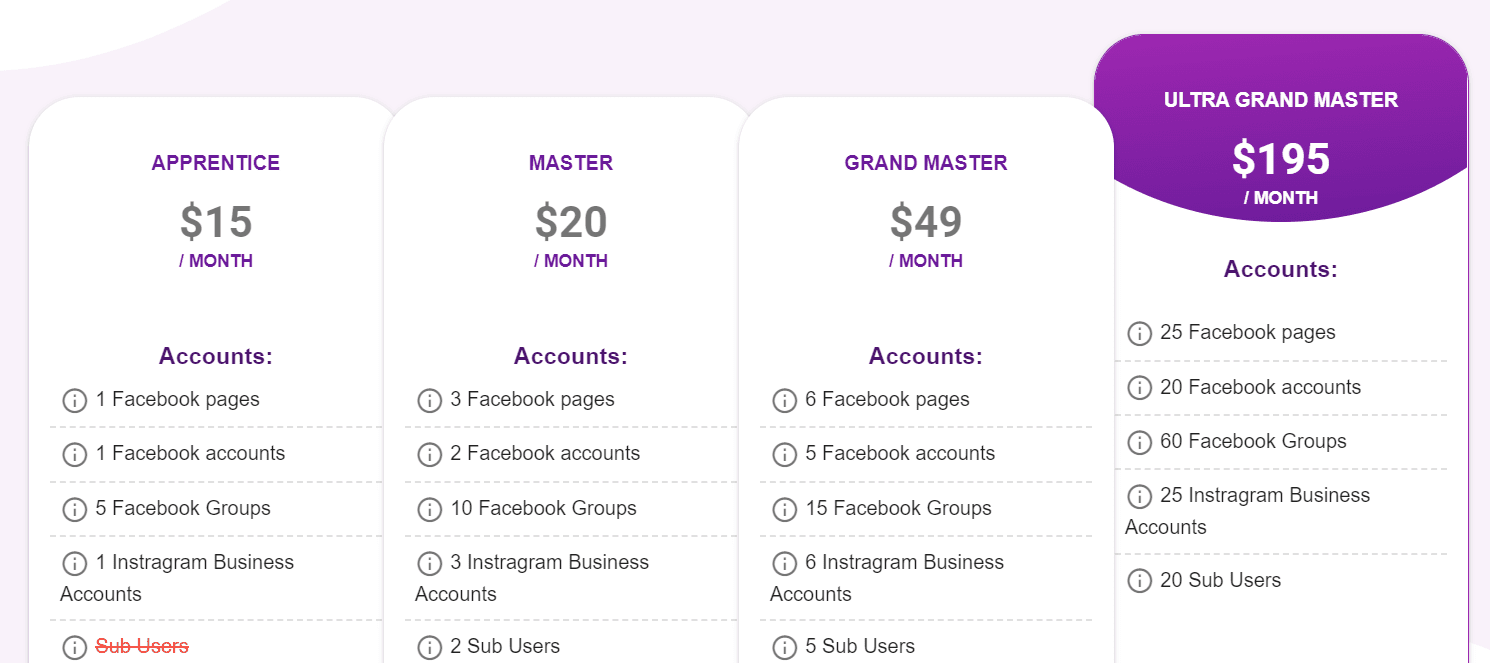Click the GRAND MASTER plan heading

tap(925, 162)
